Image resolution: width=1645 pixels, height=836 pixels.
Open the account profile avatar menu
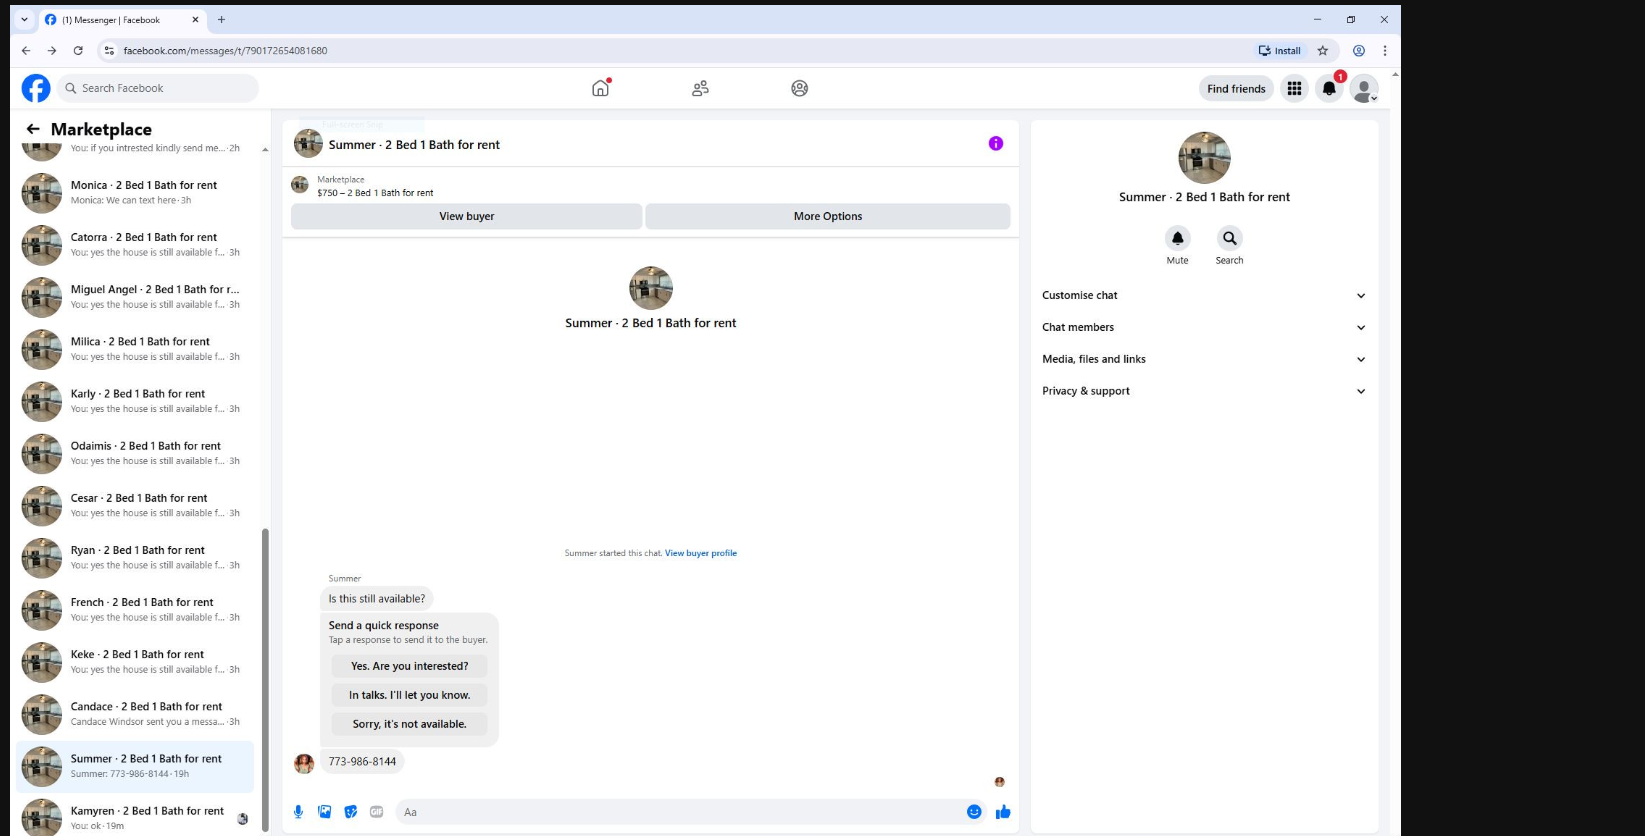1364,88
